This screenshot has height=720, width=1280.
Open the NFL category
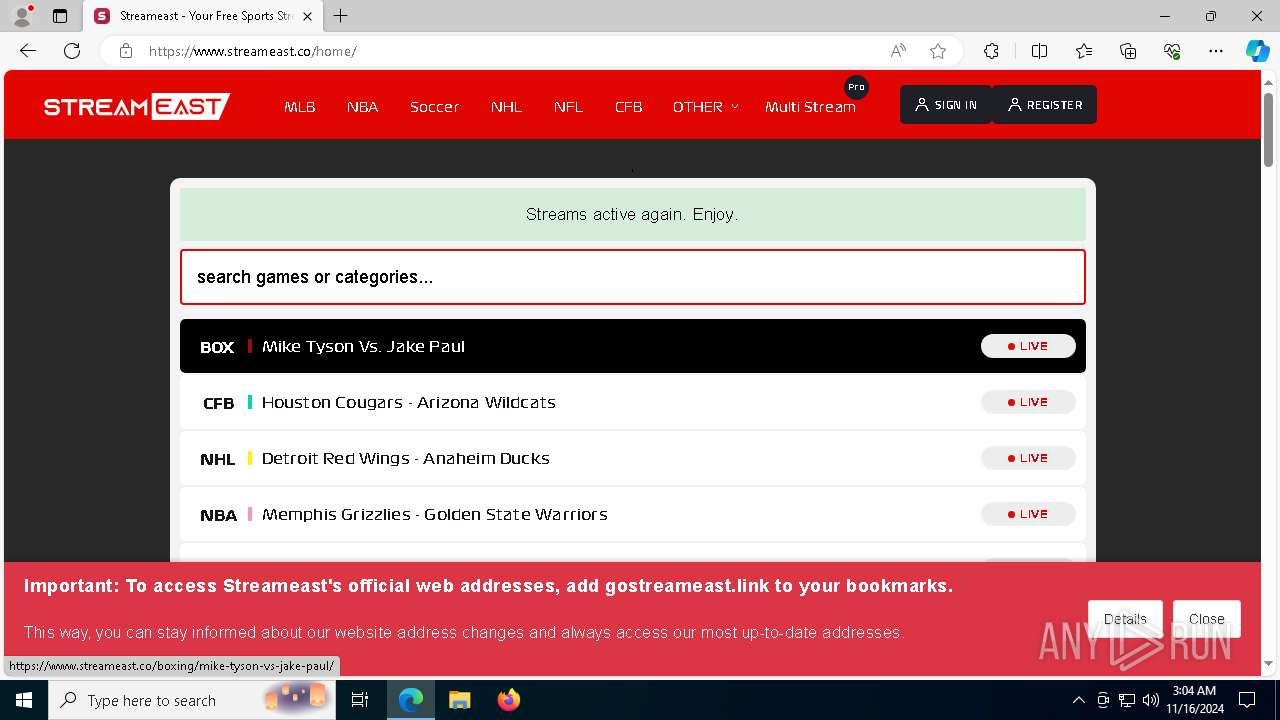pos(568,106)
